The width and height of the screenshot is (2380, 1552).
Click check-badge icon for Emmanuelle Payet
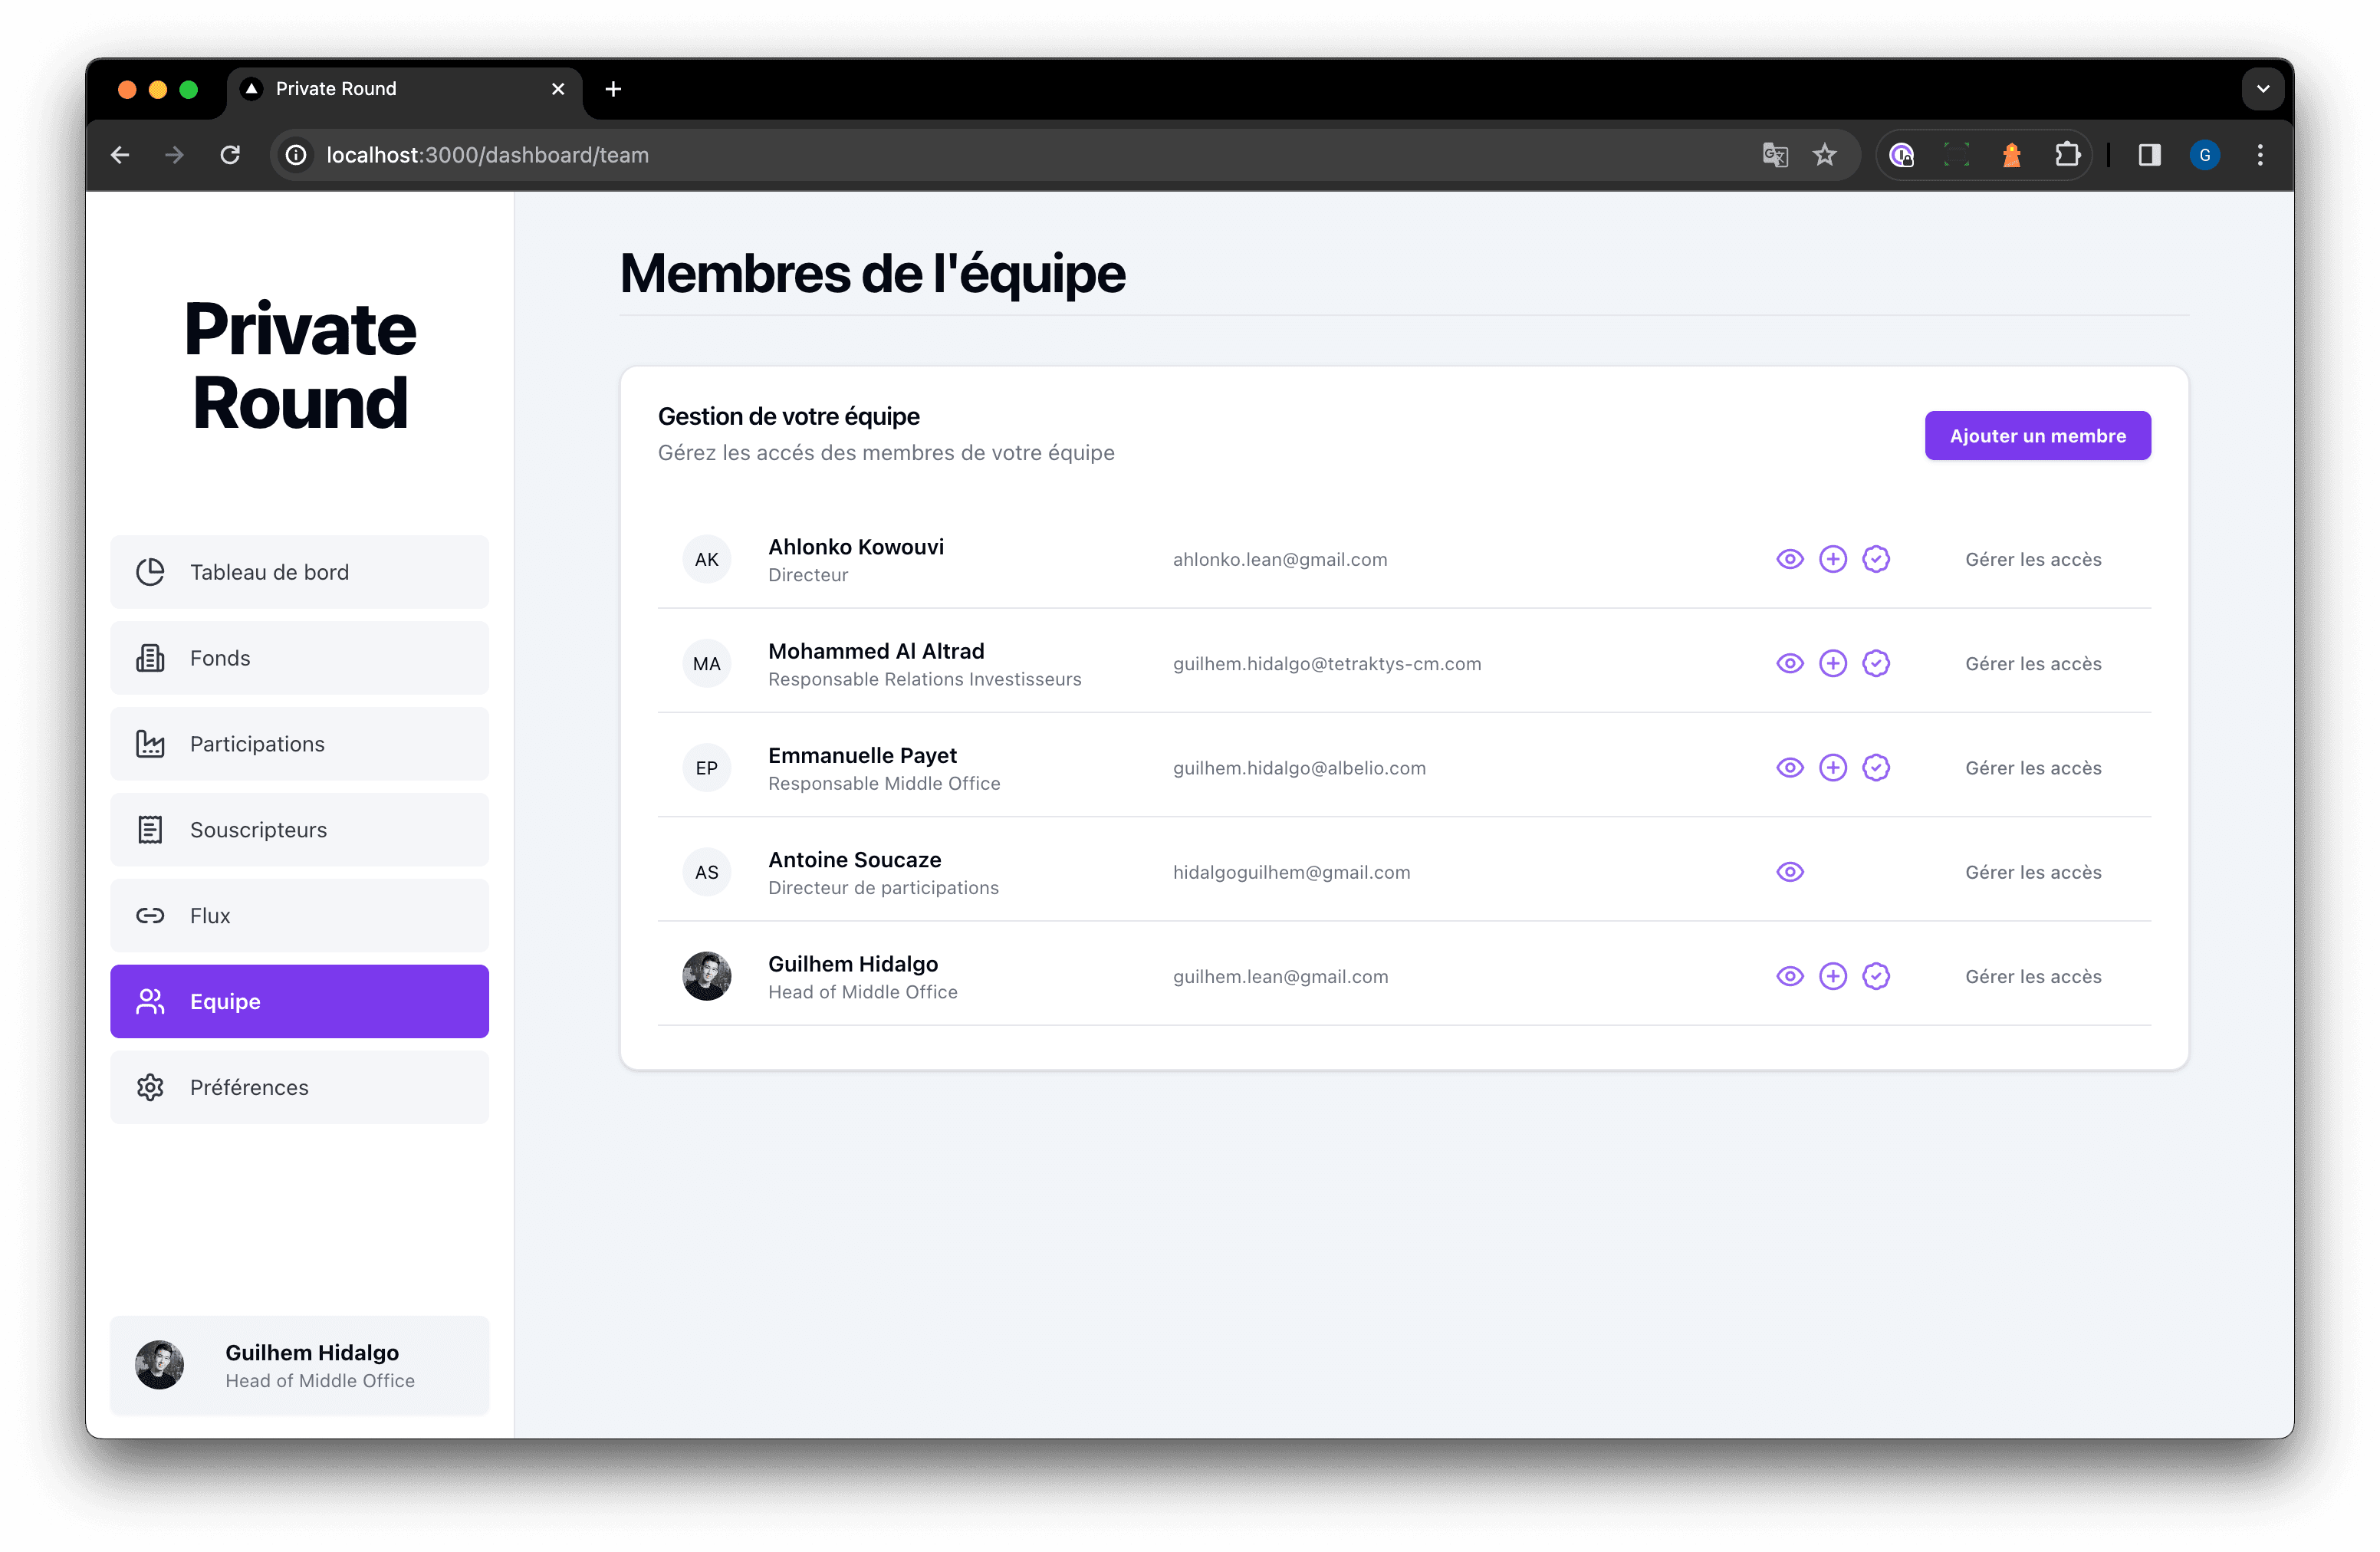pos(1876,768)
